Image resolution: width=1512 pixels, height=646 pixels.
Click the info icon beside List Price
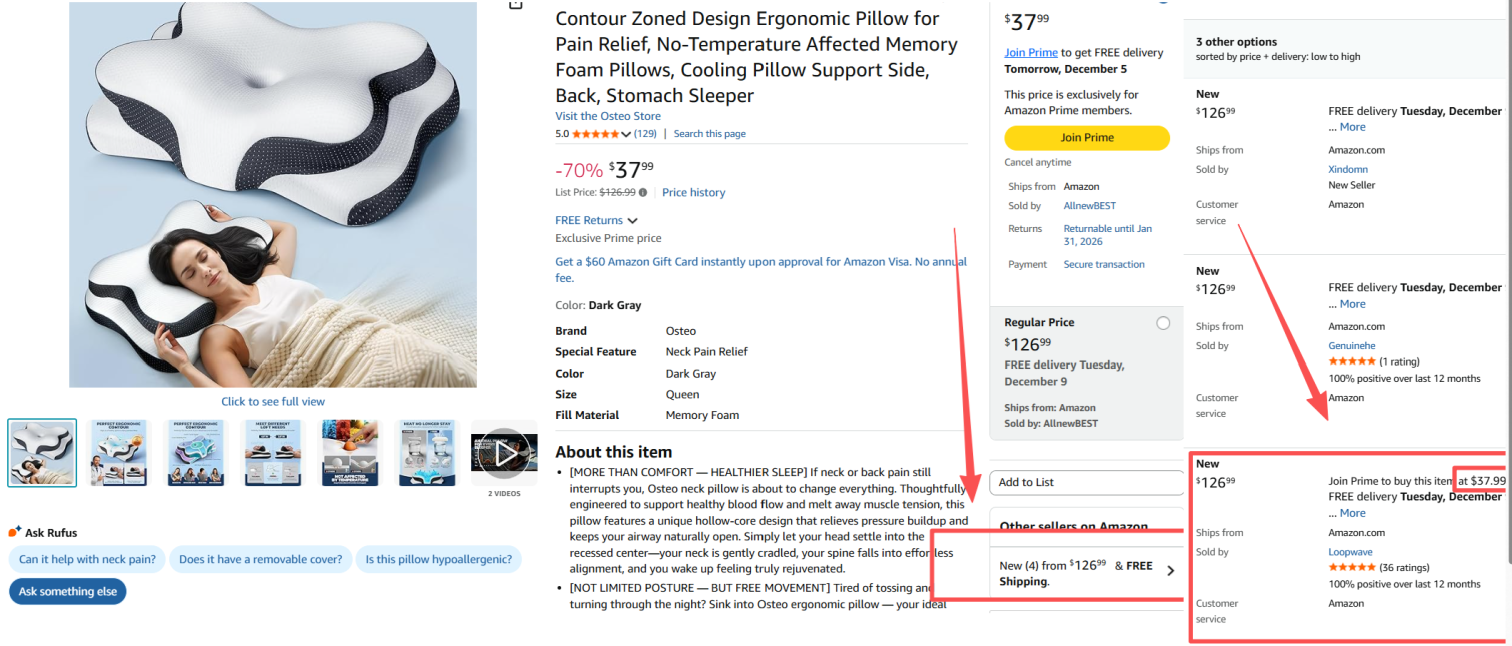[643, 193]
